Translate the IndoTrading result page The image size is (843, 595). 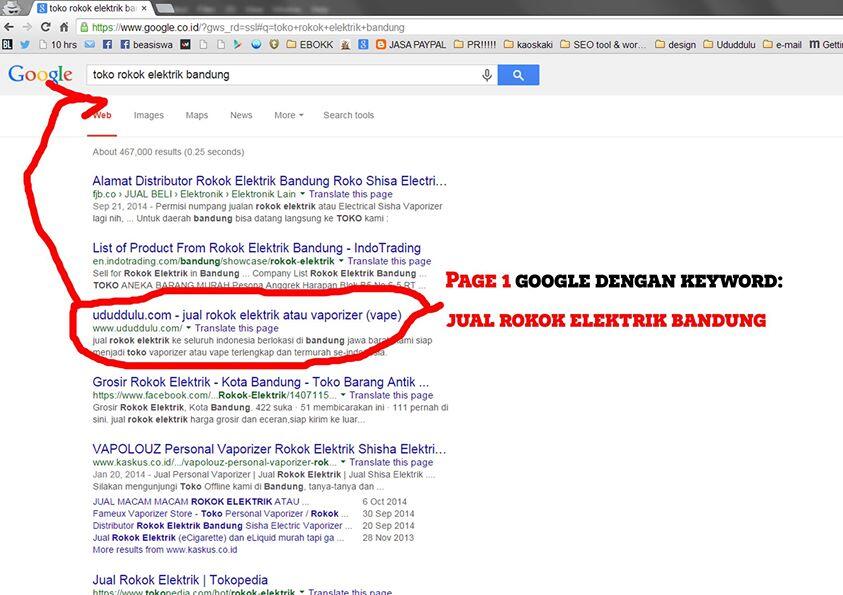389,261
